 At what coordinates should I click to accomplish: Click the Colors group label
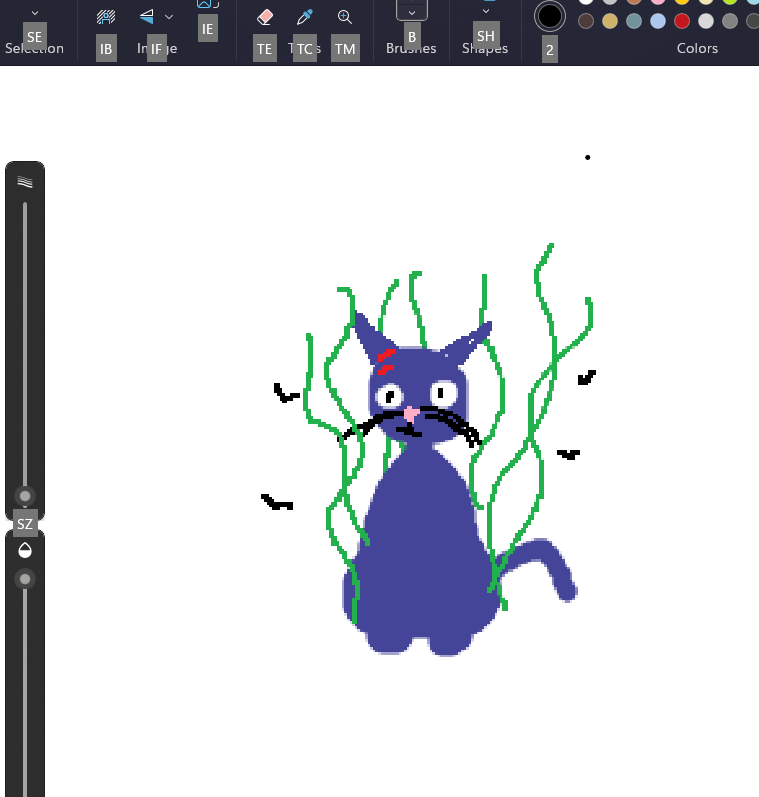click(x=697, y=48)
